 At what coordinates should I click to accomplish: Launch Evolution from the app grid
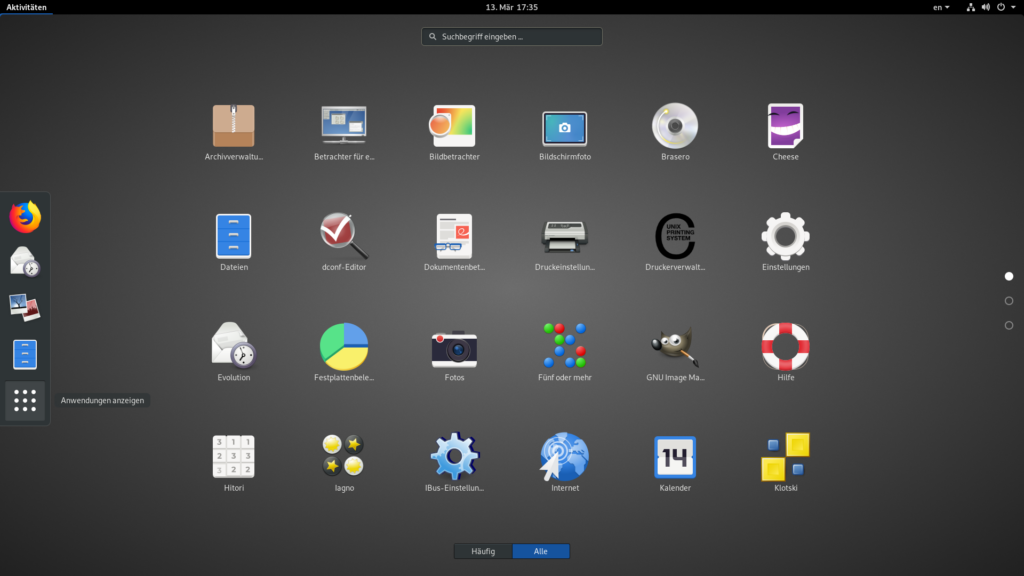[234, 353]
